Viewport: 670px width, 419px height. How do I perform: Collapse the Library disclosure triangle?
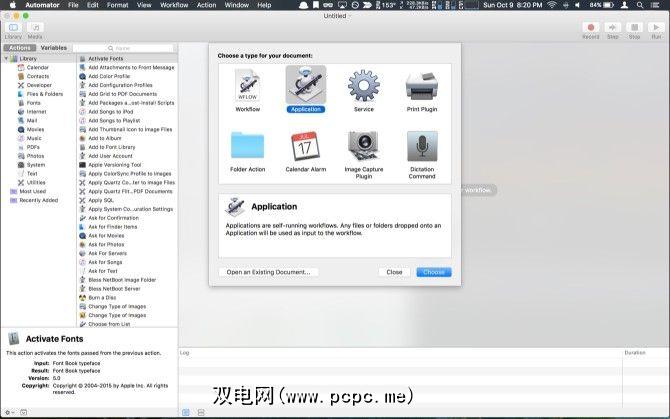[x=6, y=59]
